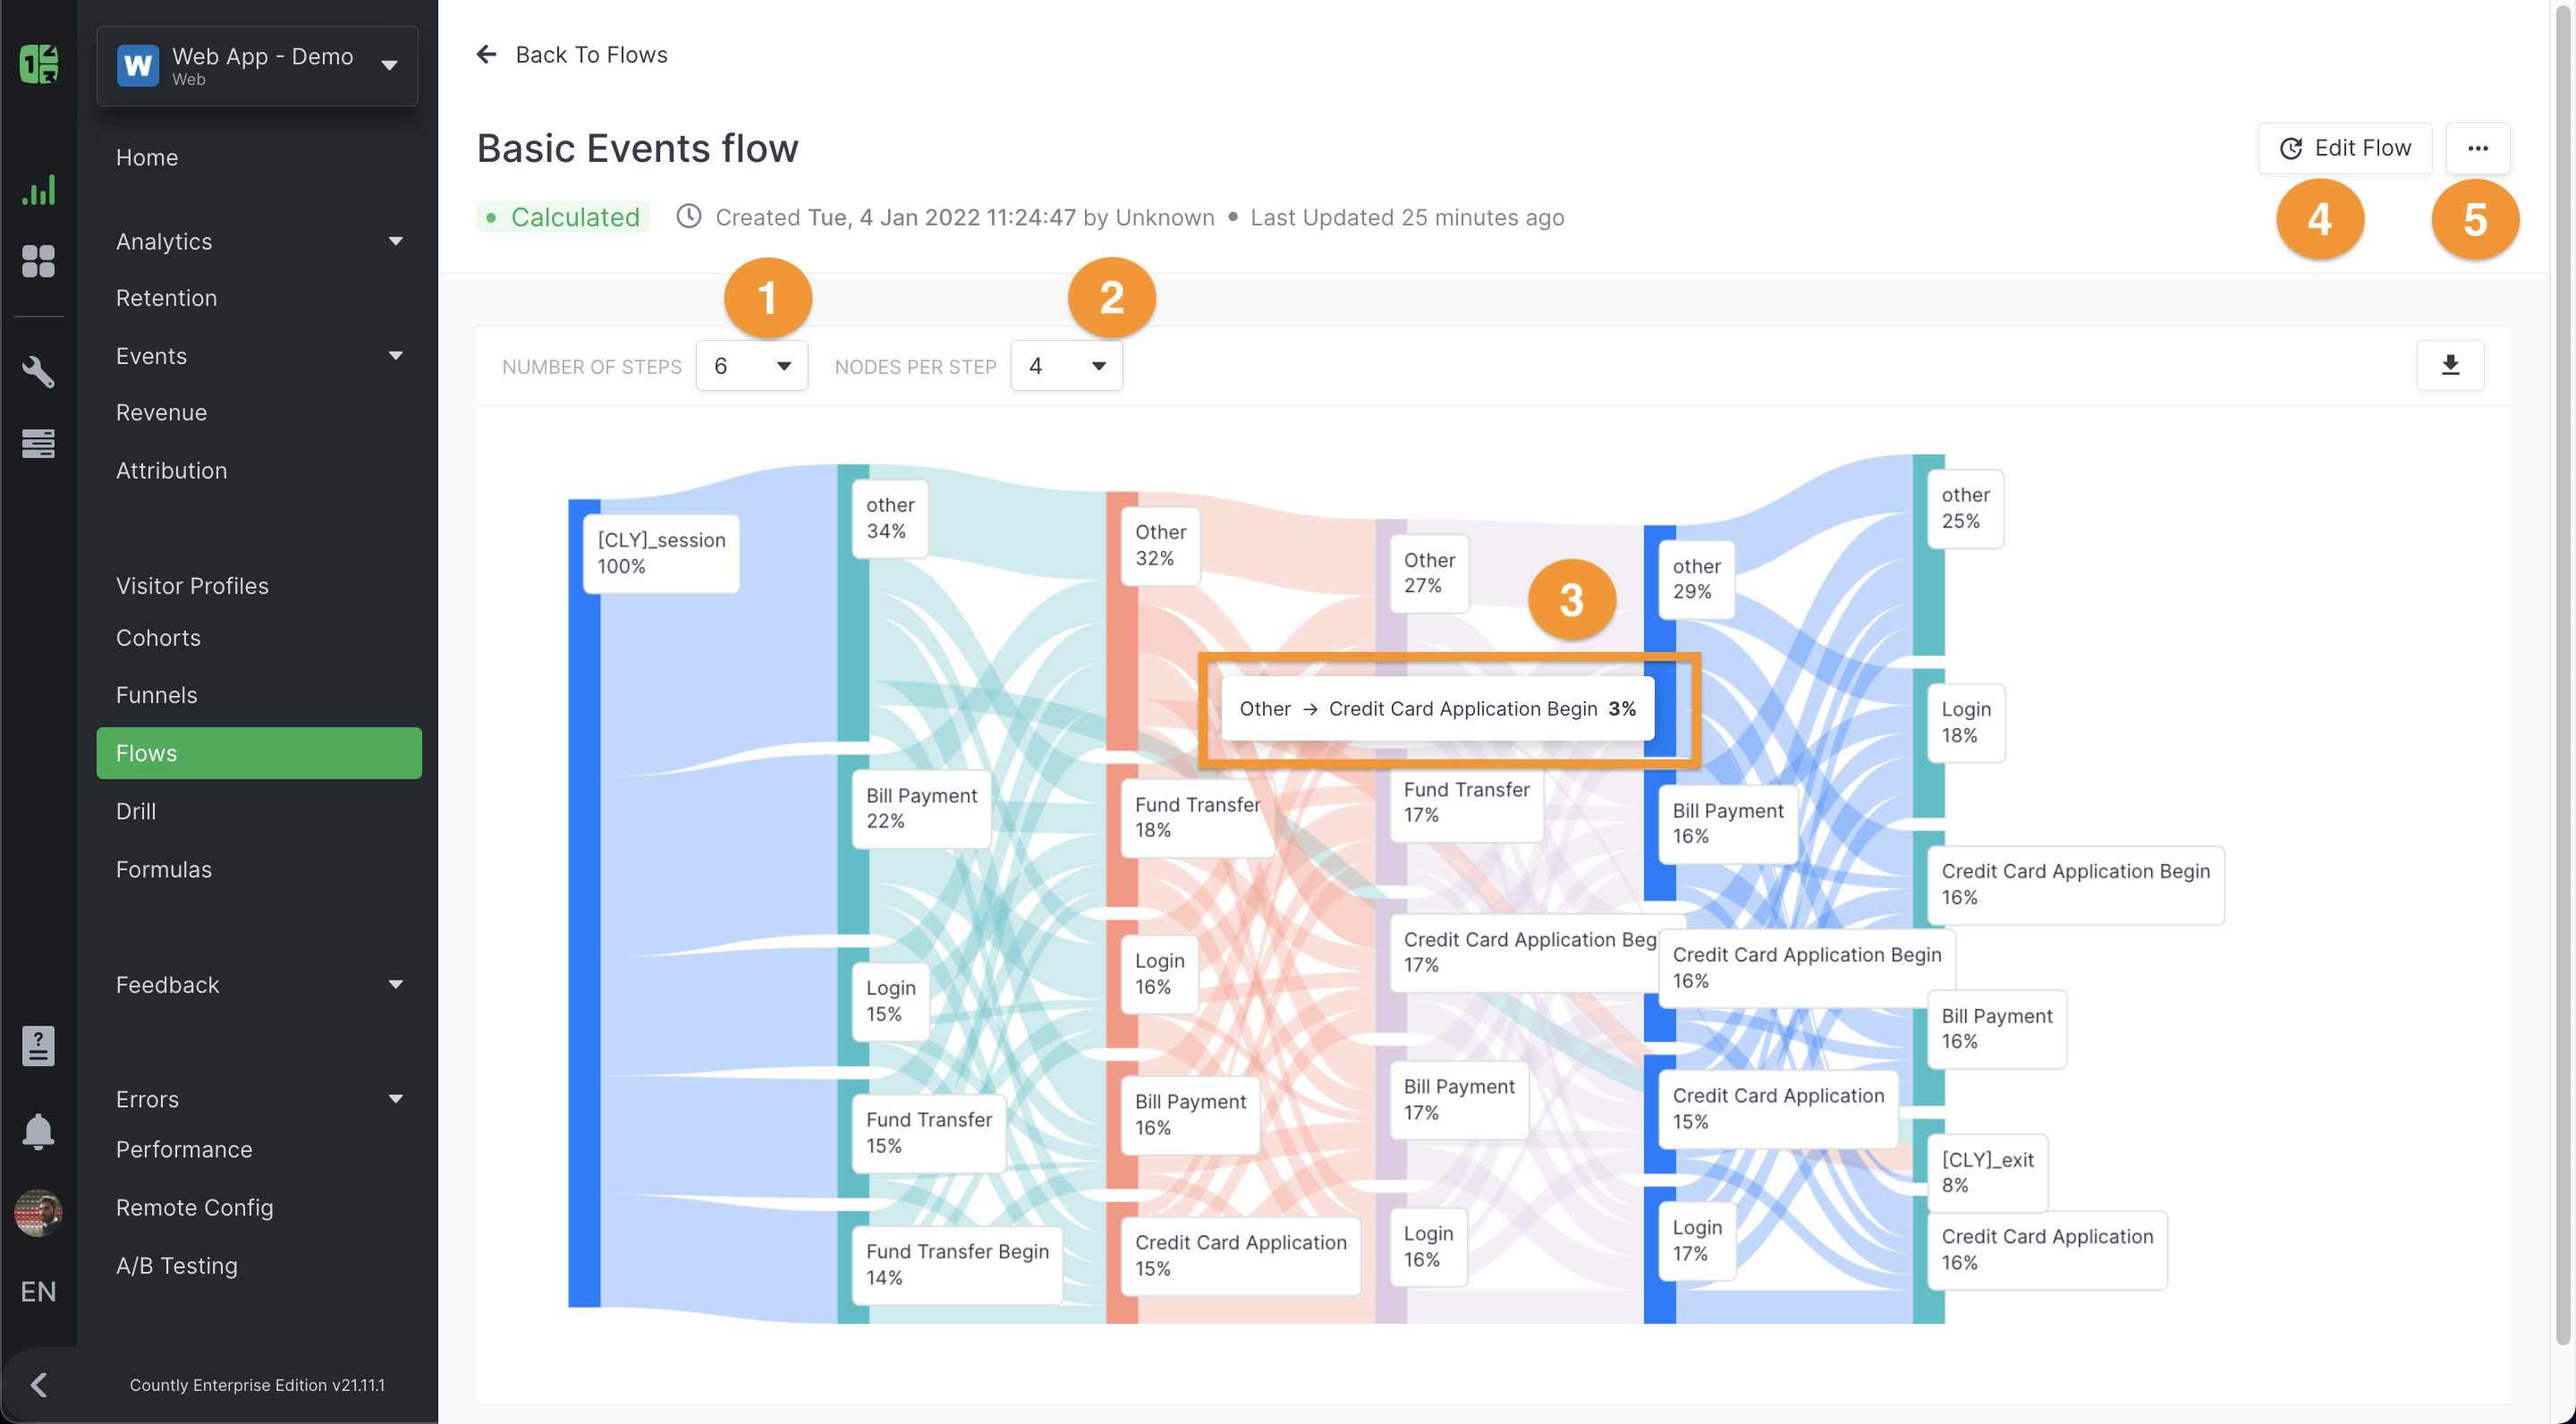Click the Edit Flow button
The width and height of the screenshot is (2576, 1424).
coord(2345,148)
